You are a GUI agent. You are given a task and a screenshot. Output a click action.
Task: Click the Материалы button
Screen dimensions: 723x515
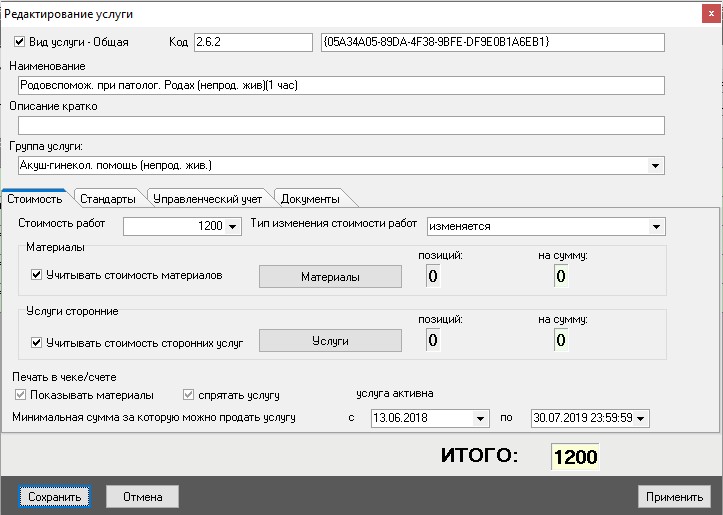click(330, 277)
